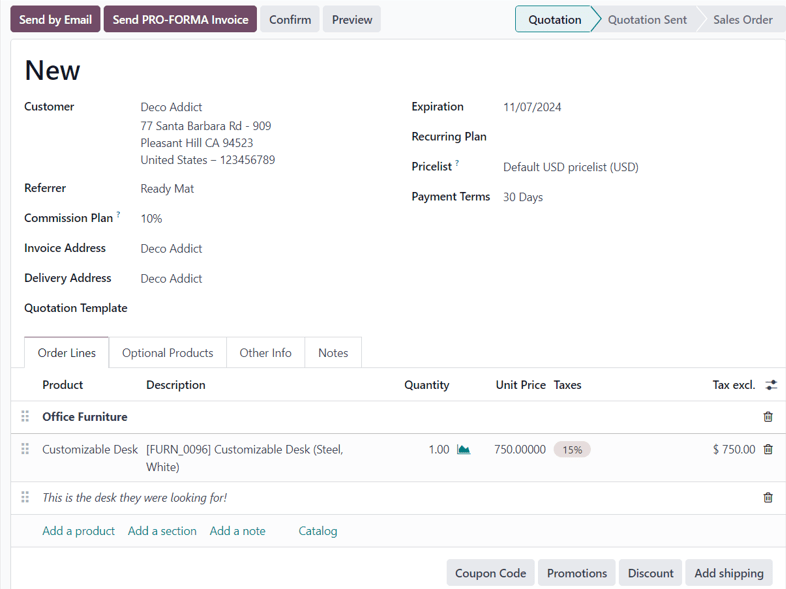Open the Catalog link

click(317, 531)
